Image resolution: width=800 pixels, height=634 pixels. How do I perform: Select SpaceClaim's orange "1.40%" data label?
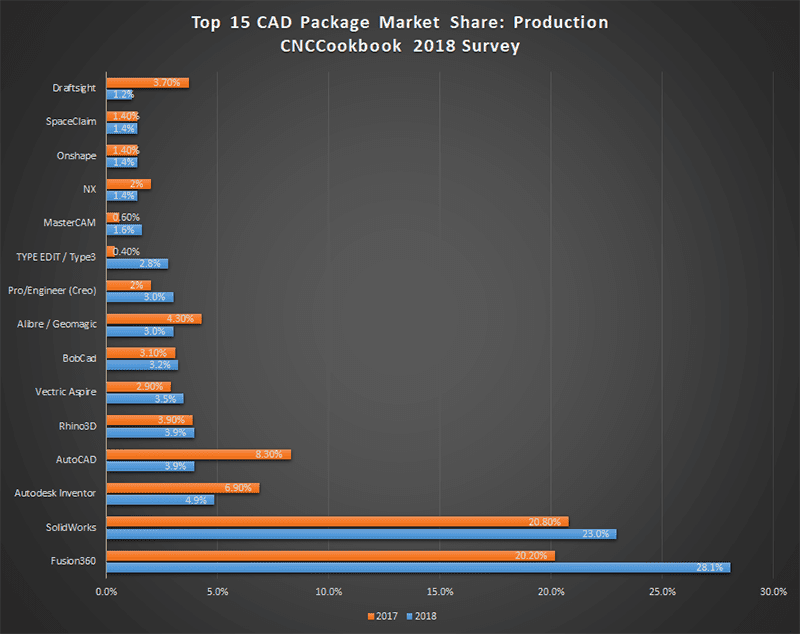point(126,116)
